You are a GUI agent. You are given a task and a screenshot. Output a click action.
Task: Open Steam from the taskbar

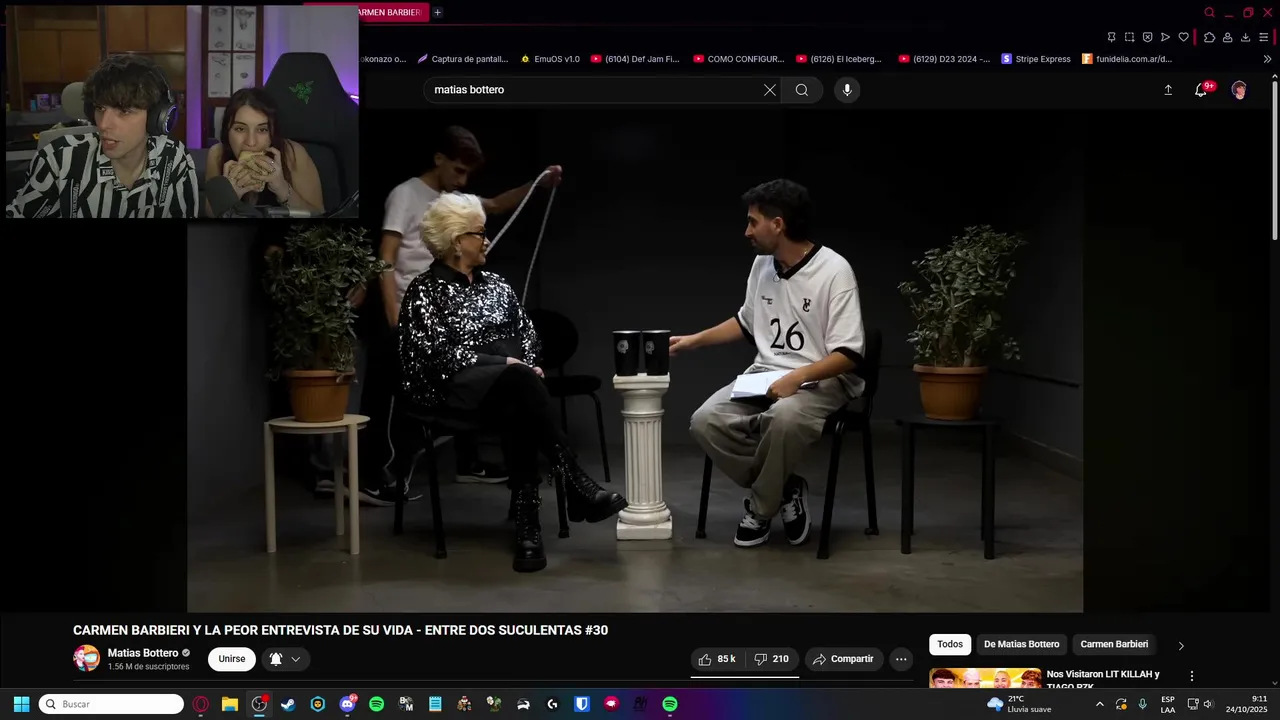point(288,704)
